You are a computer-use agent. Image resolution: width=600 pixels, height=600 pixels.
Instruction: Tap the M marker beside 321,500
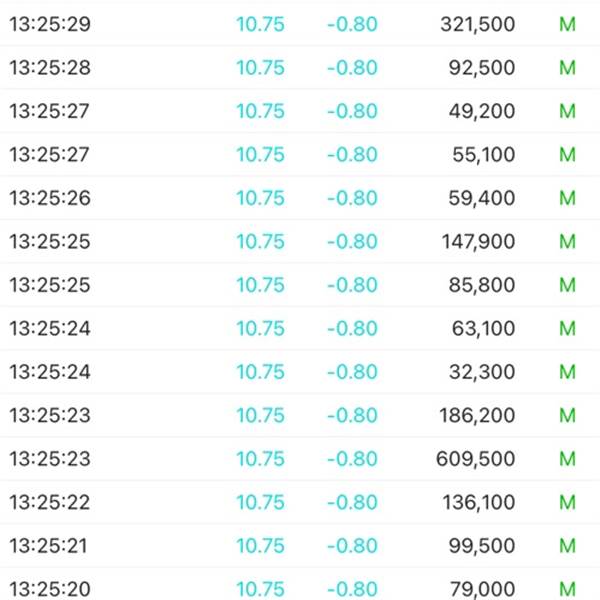click(567, 24)
